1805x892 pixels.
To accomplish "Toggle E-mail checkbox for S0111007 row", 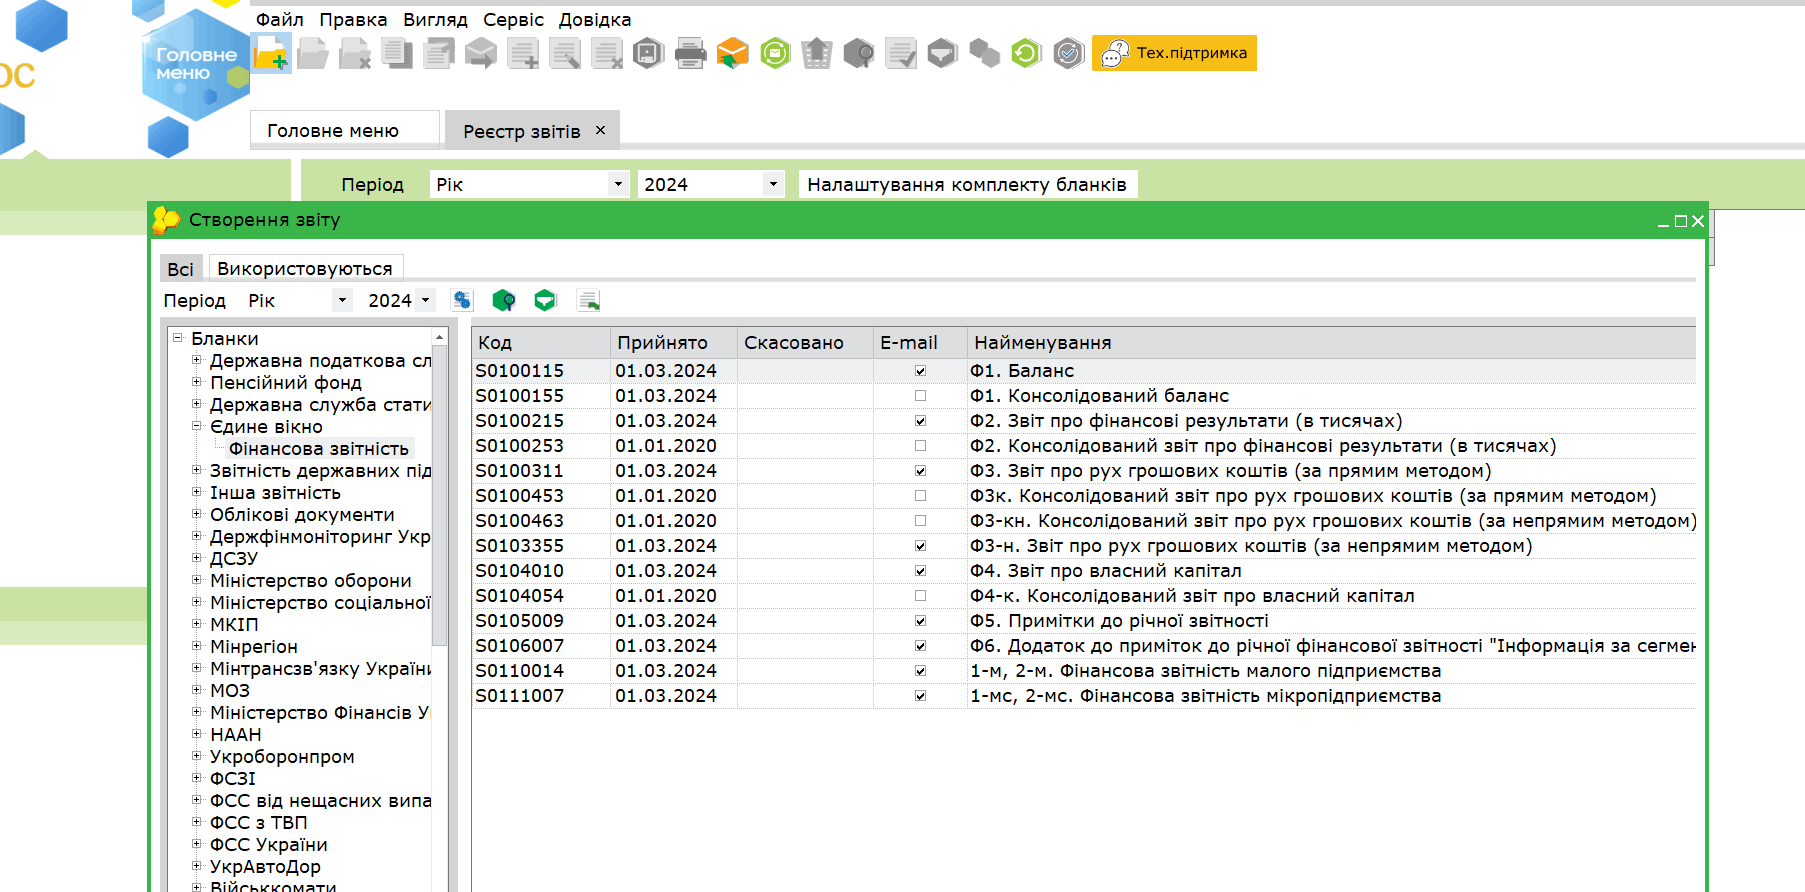I will coord(920,696).
